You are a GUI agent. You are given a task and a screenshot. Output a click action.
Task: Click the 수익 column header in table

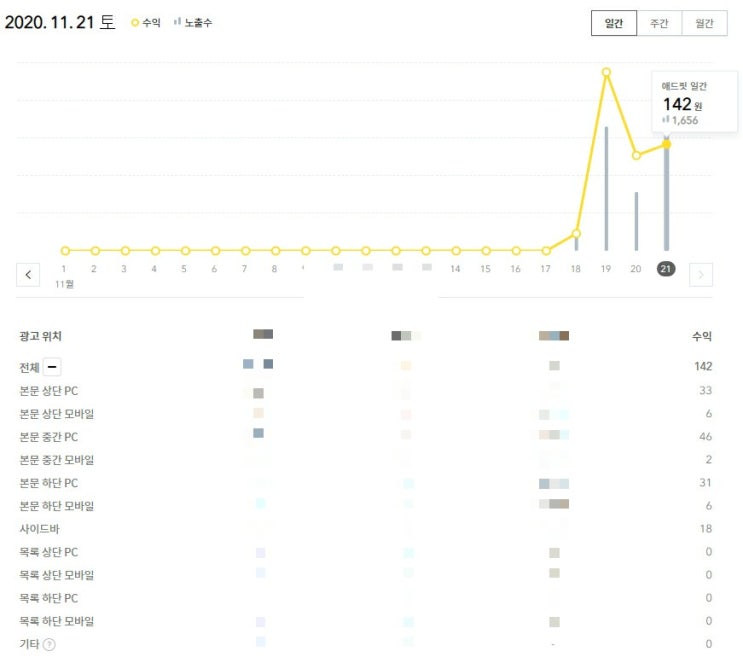click(702, 336)
